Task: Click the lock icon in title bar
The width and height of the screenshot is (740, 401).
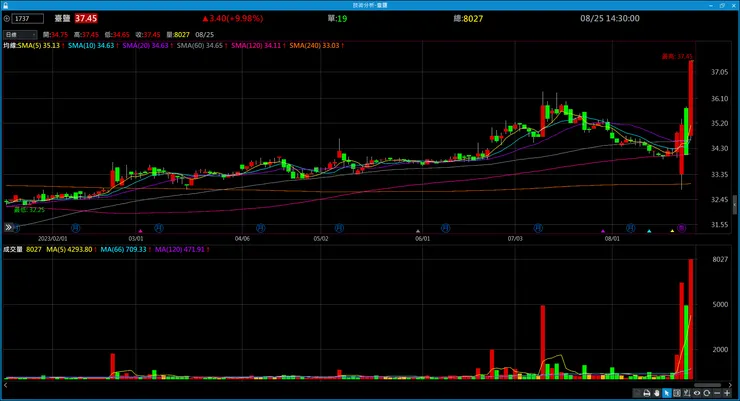Action: pos(5,5)
